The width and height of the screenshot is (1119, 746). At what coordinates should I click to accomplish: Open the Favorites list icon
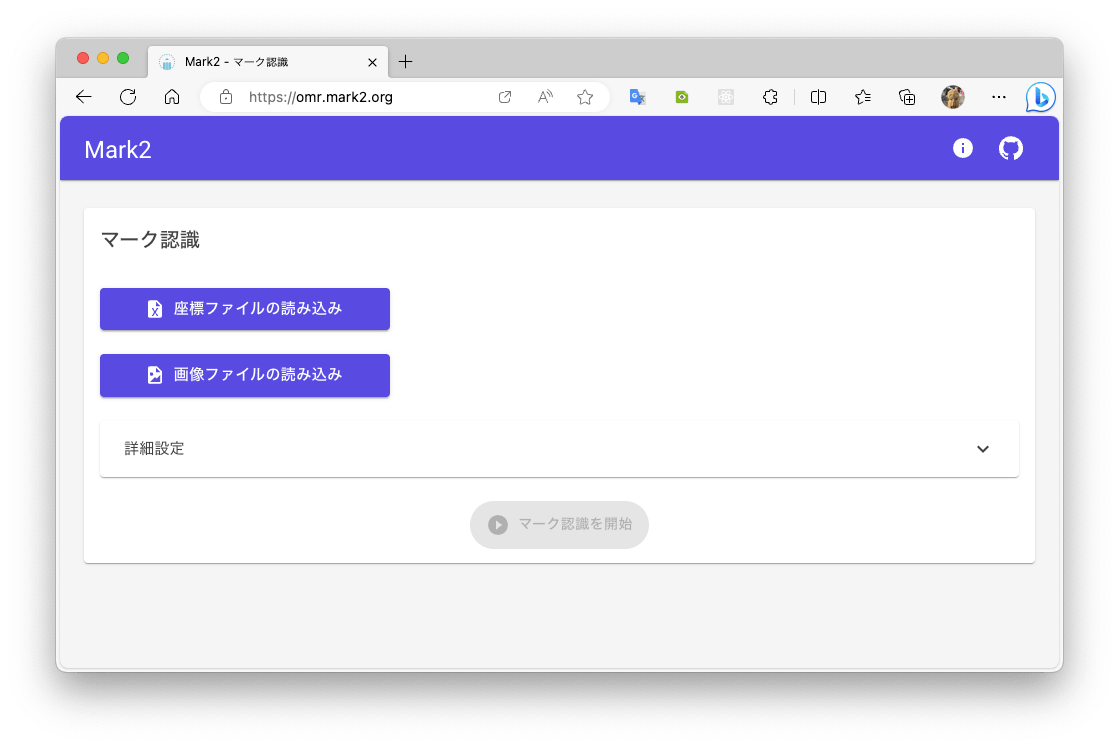point(863,97)
